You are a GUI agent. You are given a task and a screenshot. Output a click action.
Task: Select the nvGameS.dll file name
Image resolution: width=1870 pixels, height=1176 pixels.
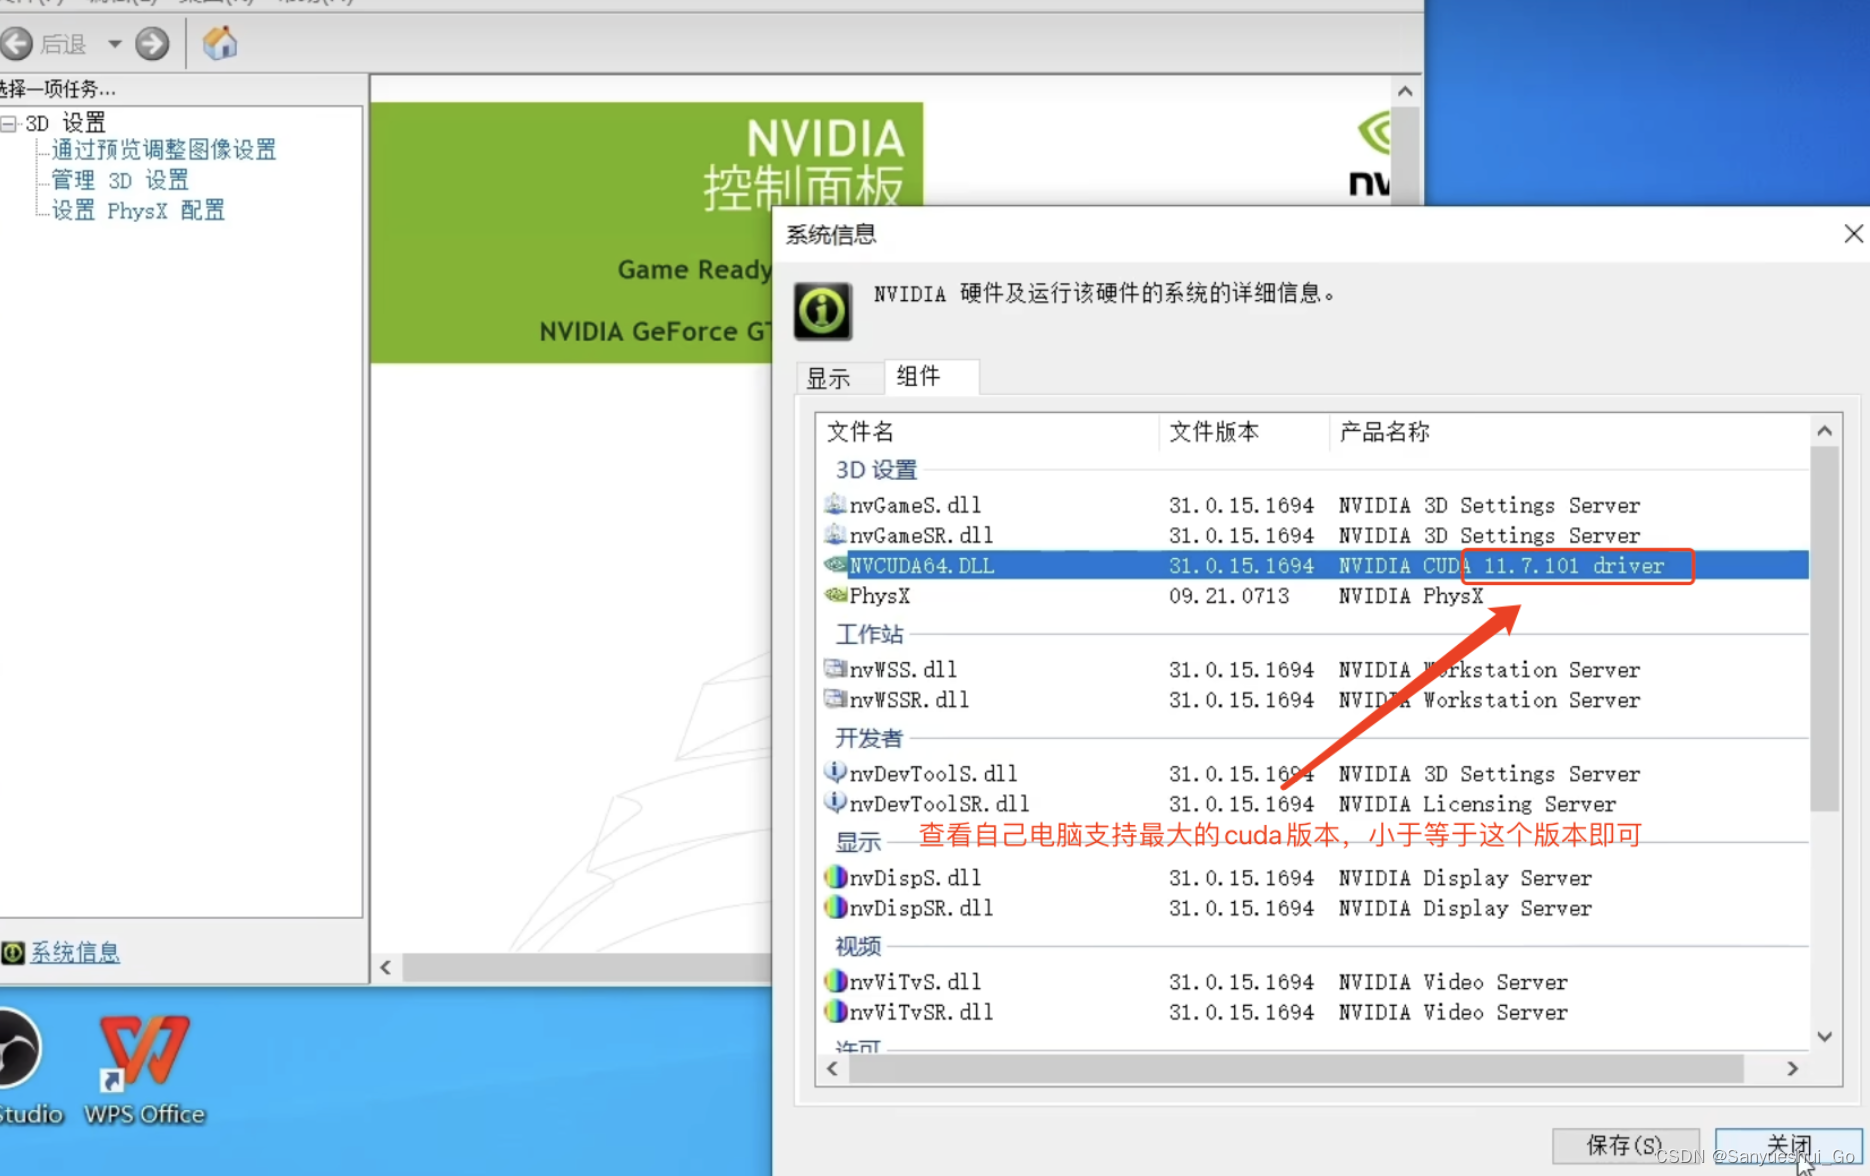[915, 505]
